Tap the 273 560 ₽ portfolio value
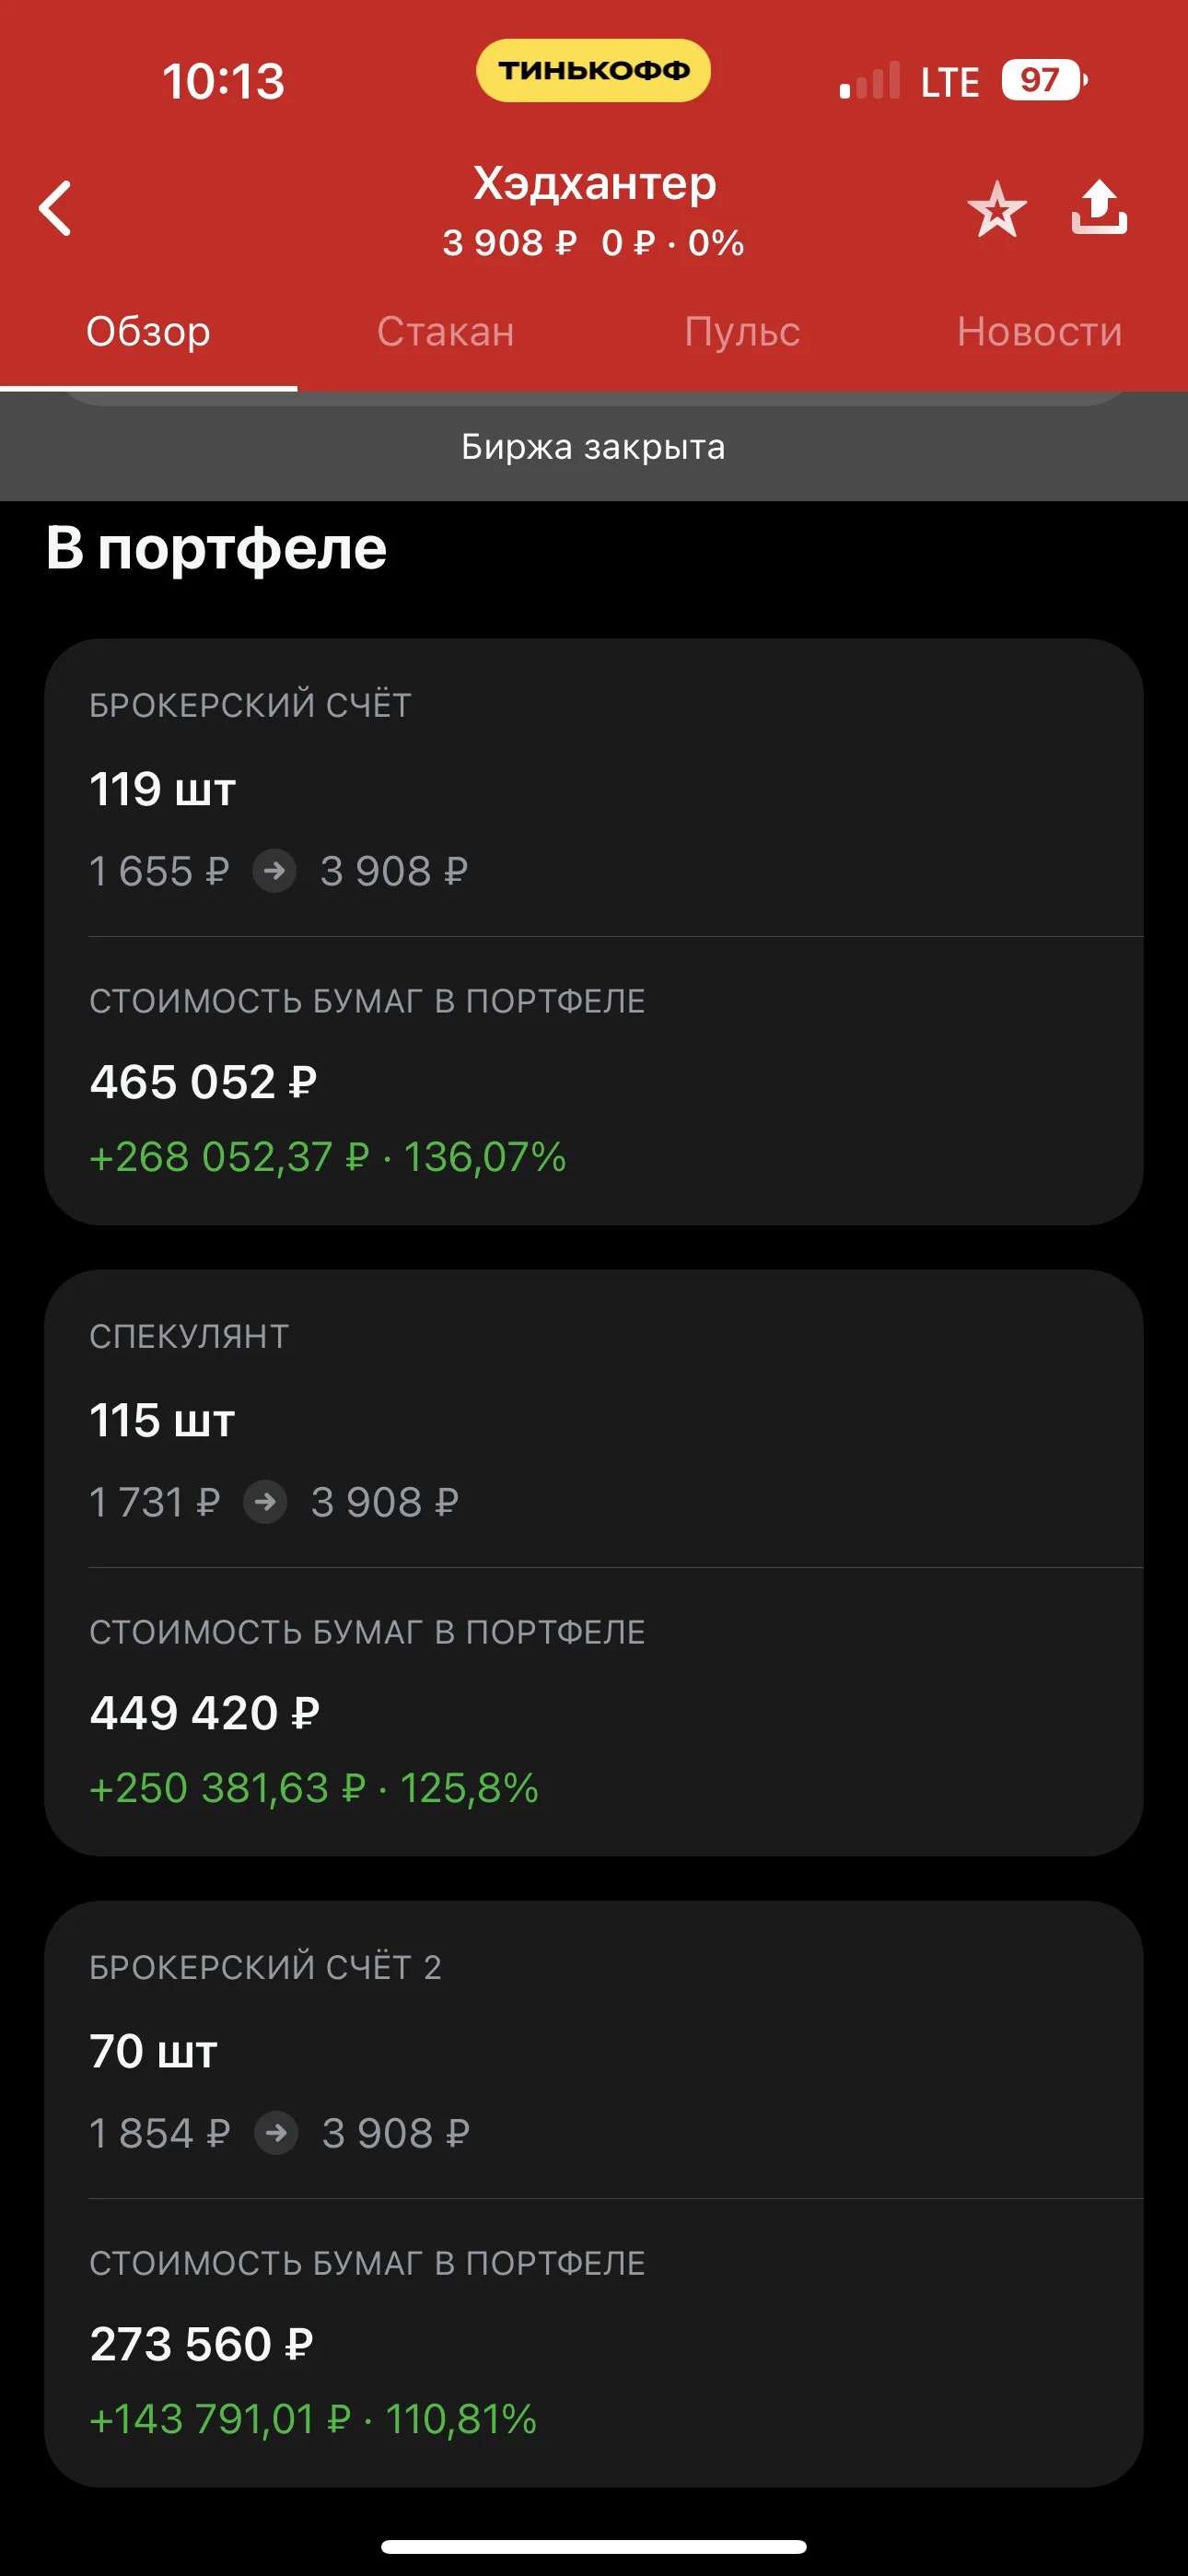1188x2576 pixels. [201, 2344]
